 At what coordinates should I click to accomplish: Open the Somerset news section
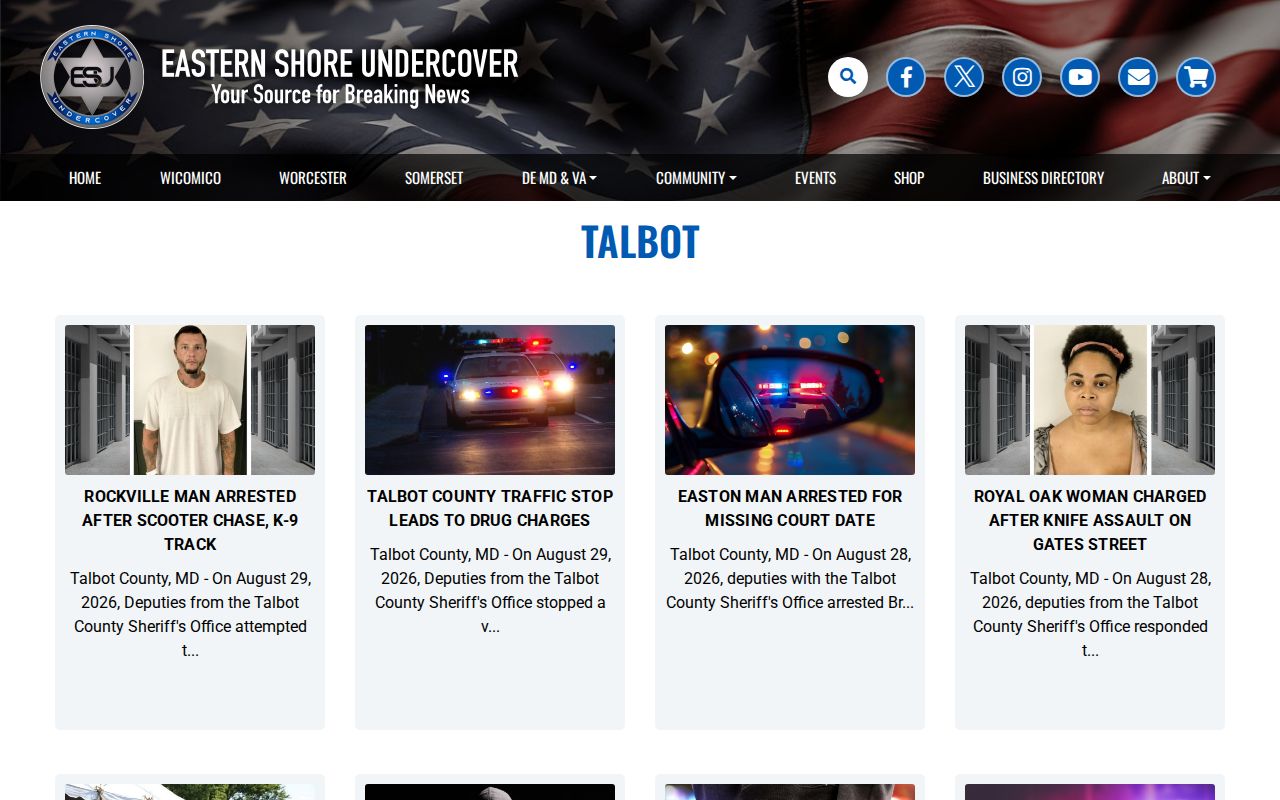(x=434, y=178)
